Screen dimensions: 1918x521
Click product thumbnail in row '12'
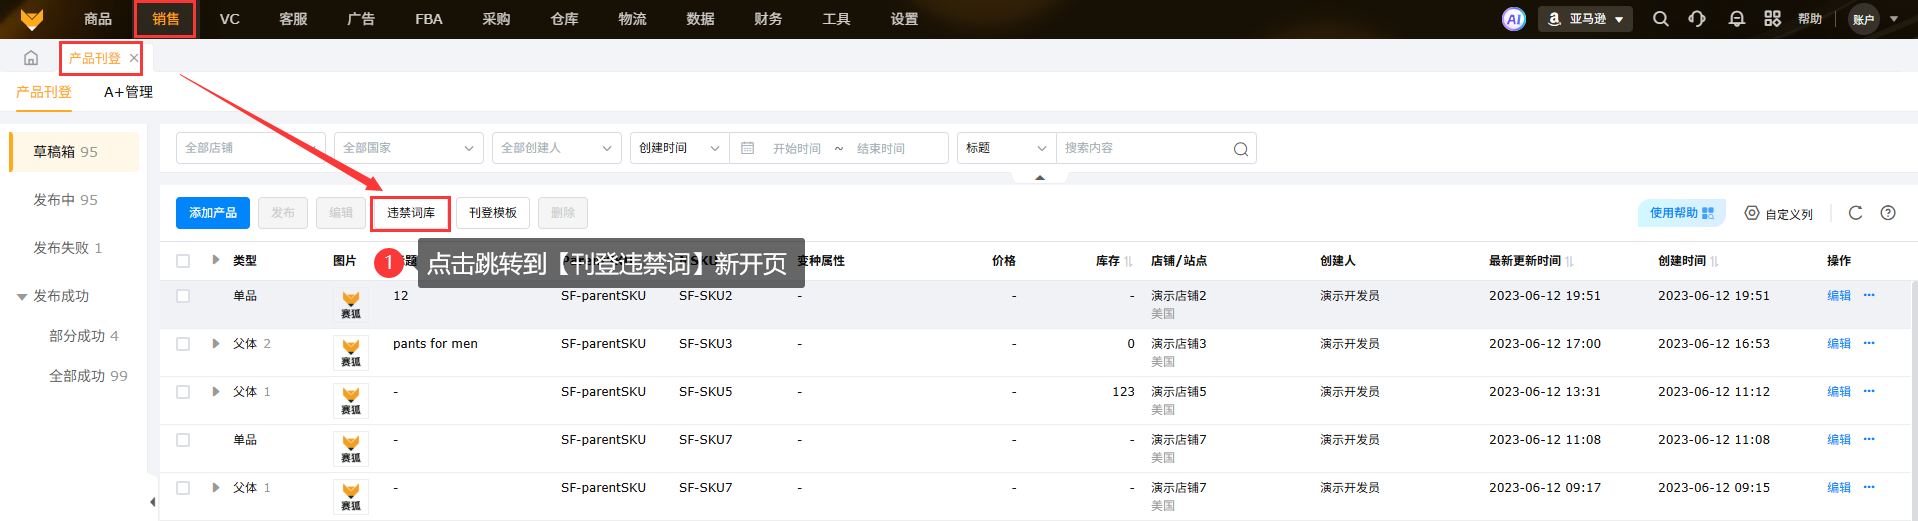[351, 304]
